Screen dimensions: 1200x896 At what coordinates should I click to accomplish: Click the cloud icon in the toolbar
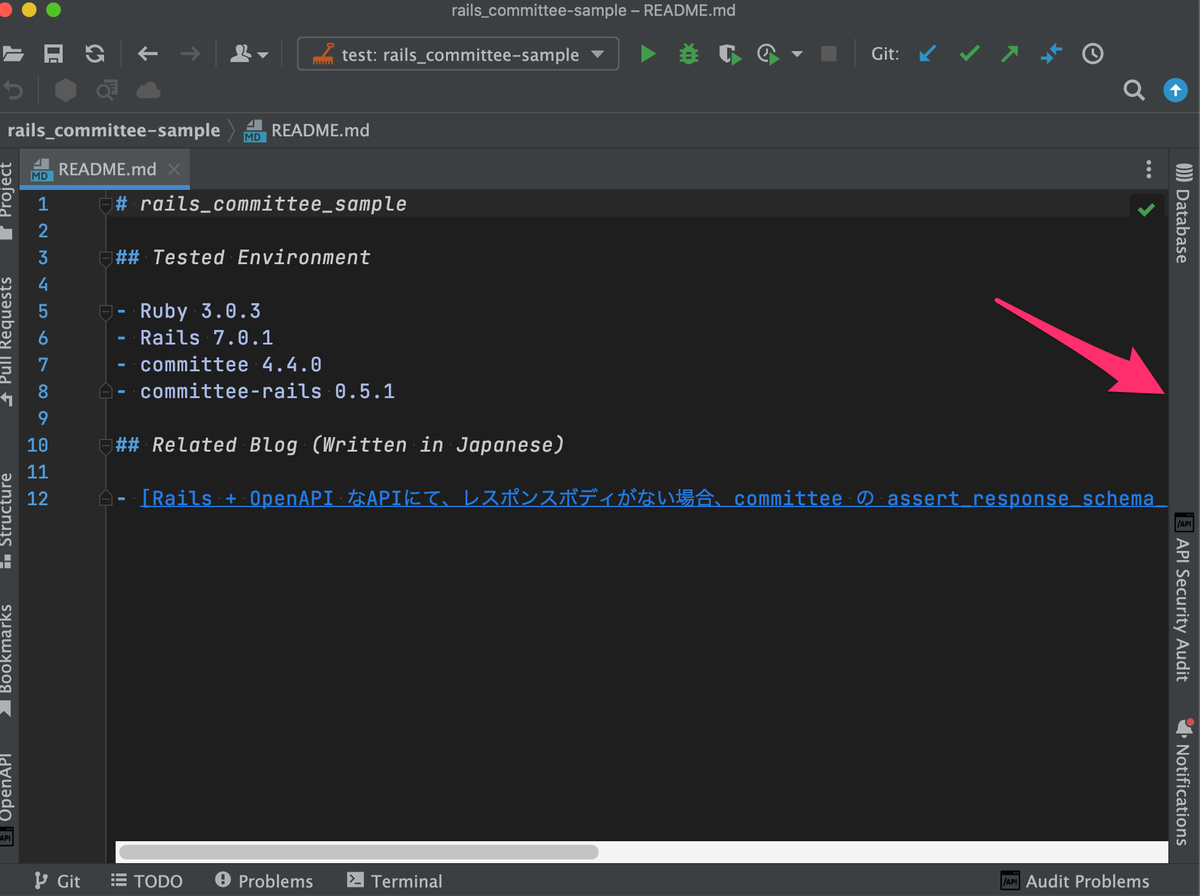tap(148, 91)
